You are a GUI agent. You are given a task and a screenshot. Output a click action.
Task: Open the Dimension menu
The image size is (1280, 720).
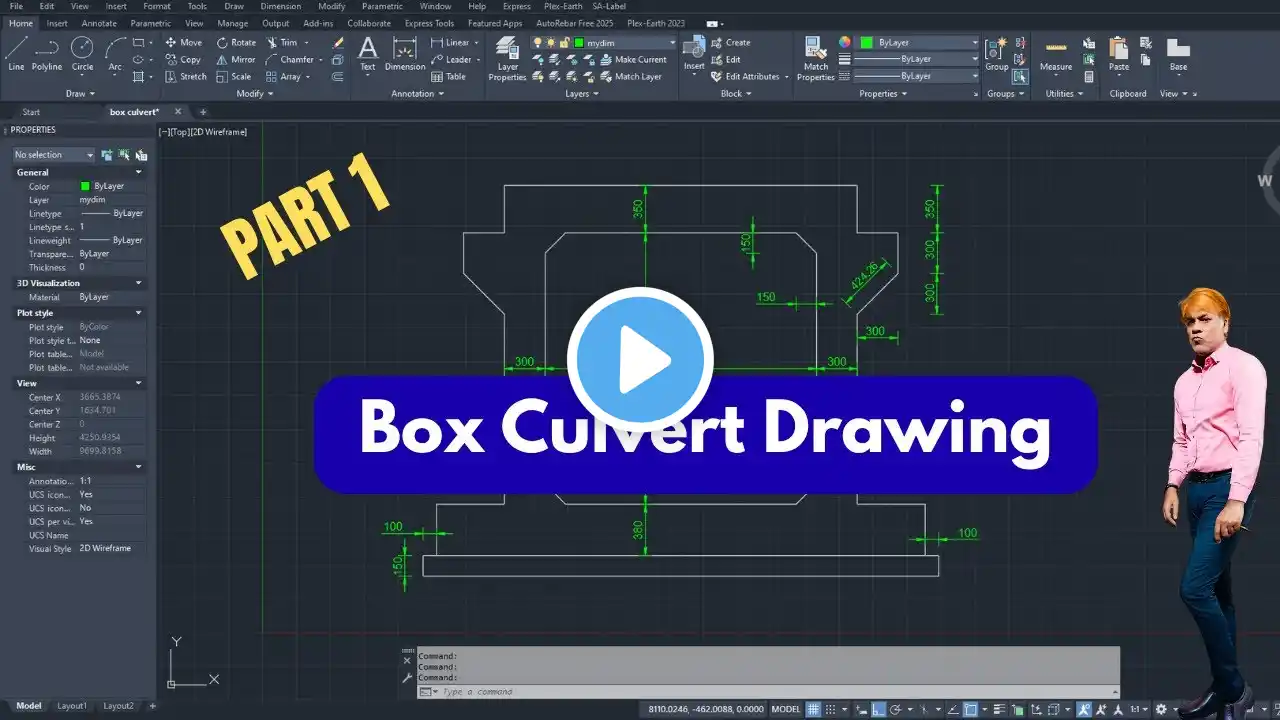(x=280, y=6)
